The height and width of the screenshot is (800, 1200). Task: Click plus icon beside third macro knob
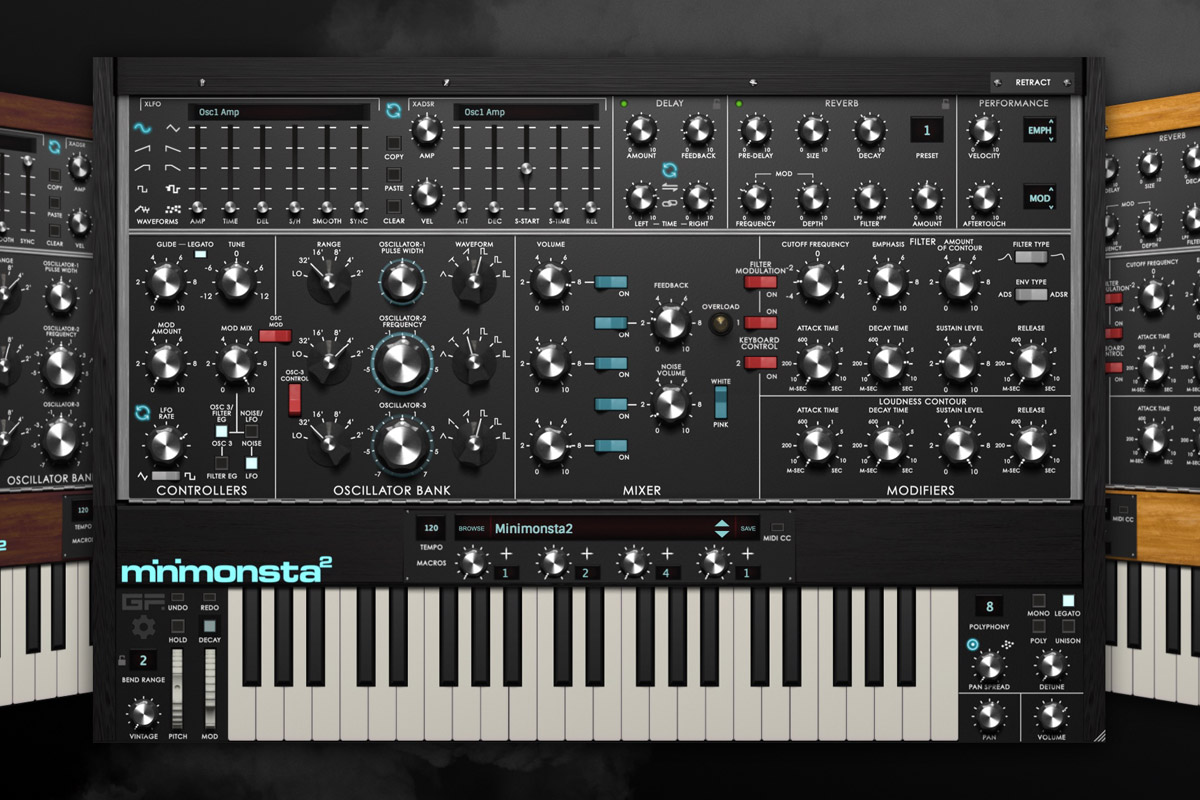[666, 554]
